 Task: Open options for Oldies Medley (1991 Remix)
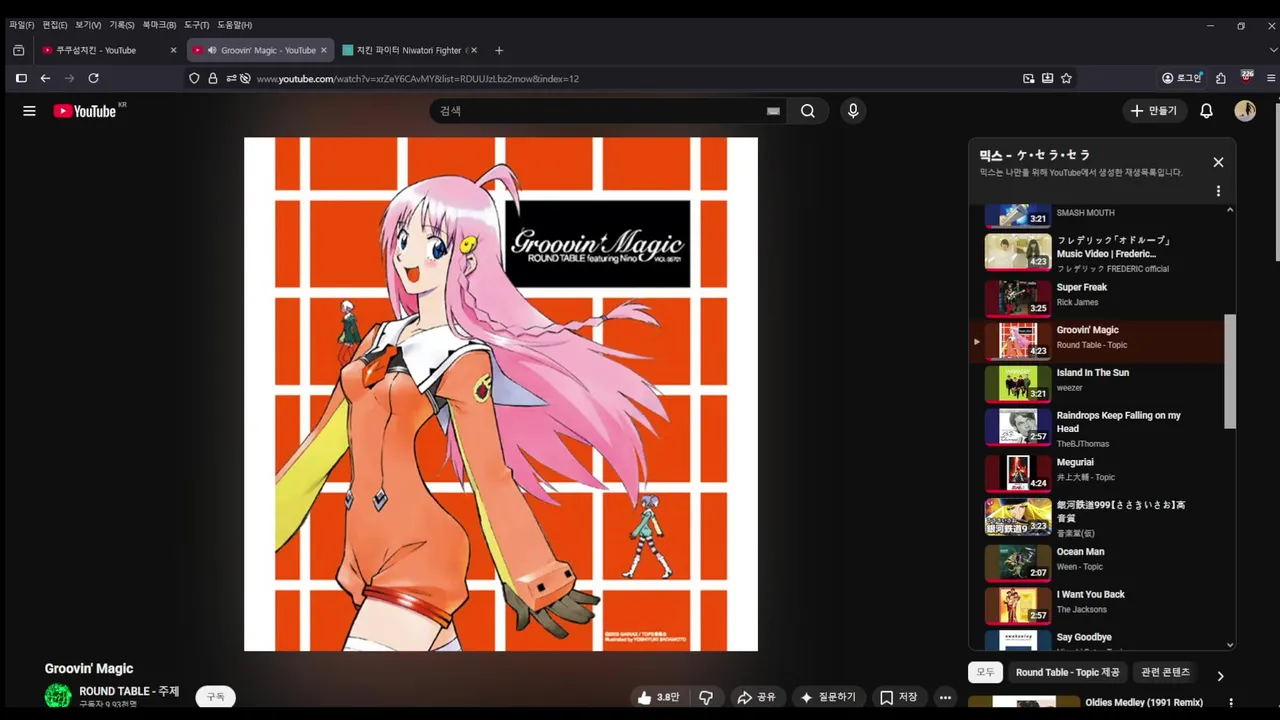[x=1231, y=703]
